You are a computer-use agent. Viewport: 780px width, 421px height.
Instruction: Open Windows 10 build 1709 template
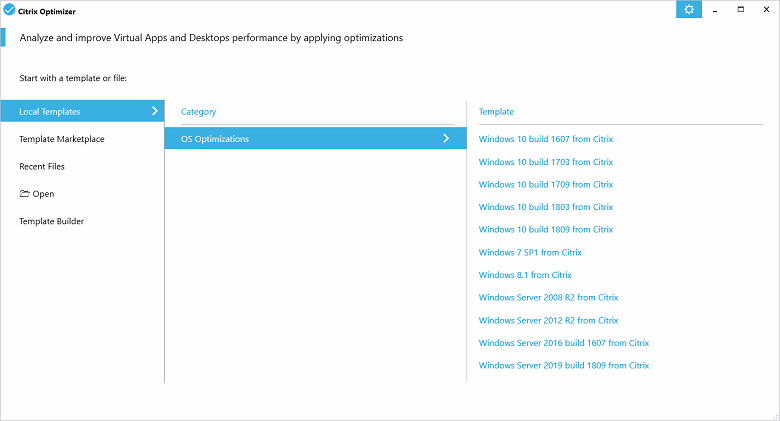(546, 184)
